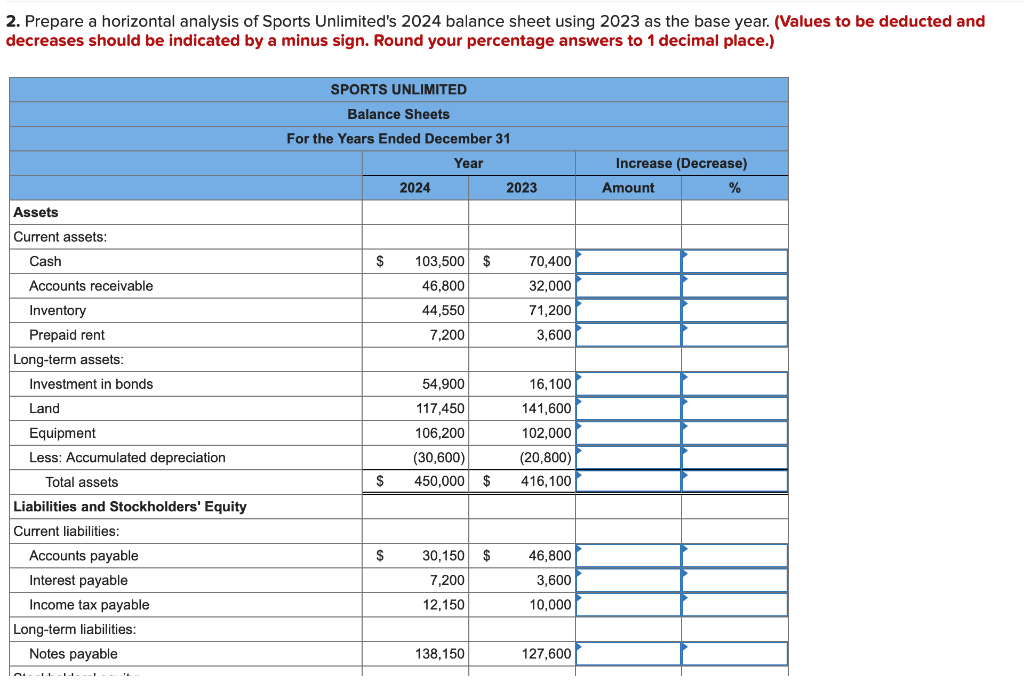
Task: Focus Accumulated depreciation amount input
Action: tap(628, 458)
